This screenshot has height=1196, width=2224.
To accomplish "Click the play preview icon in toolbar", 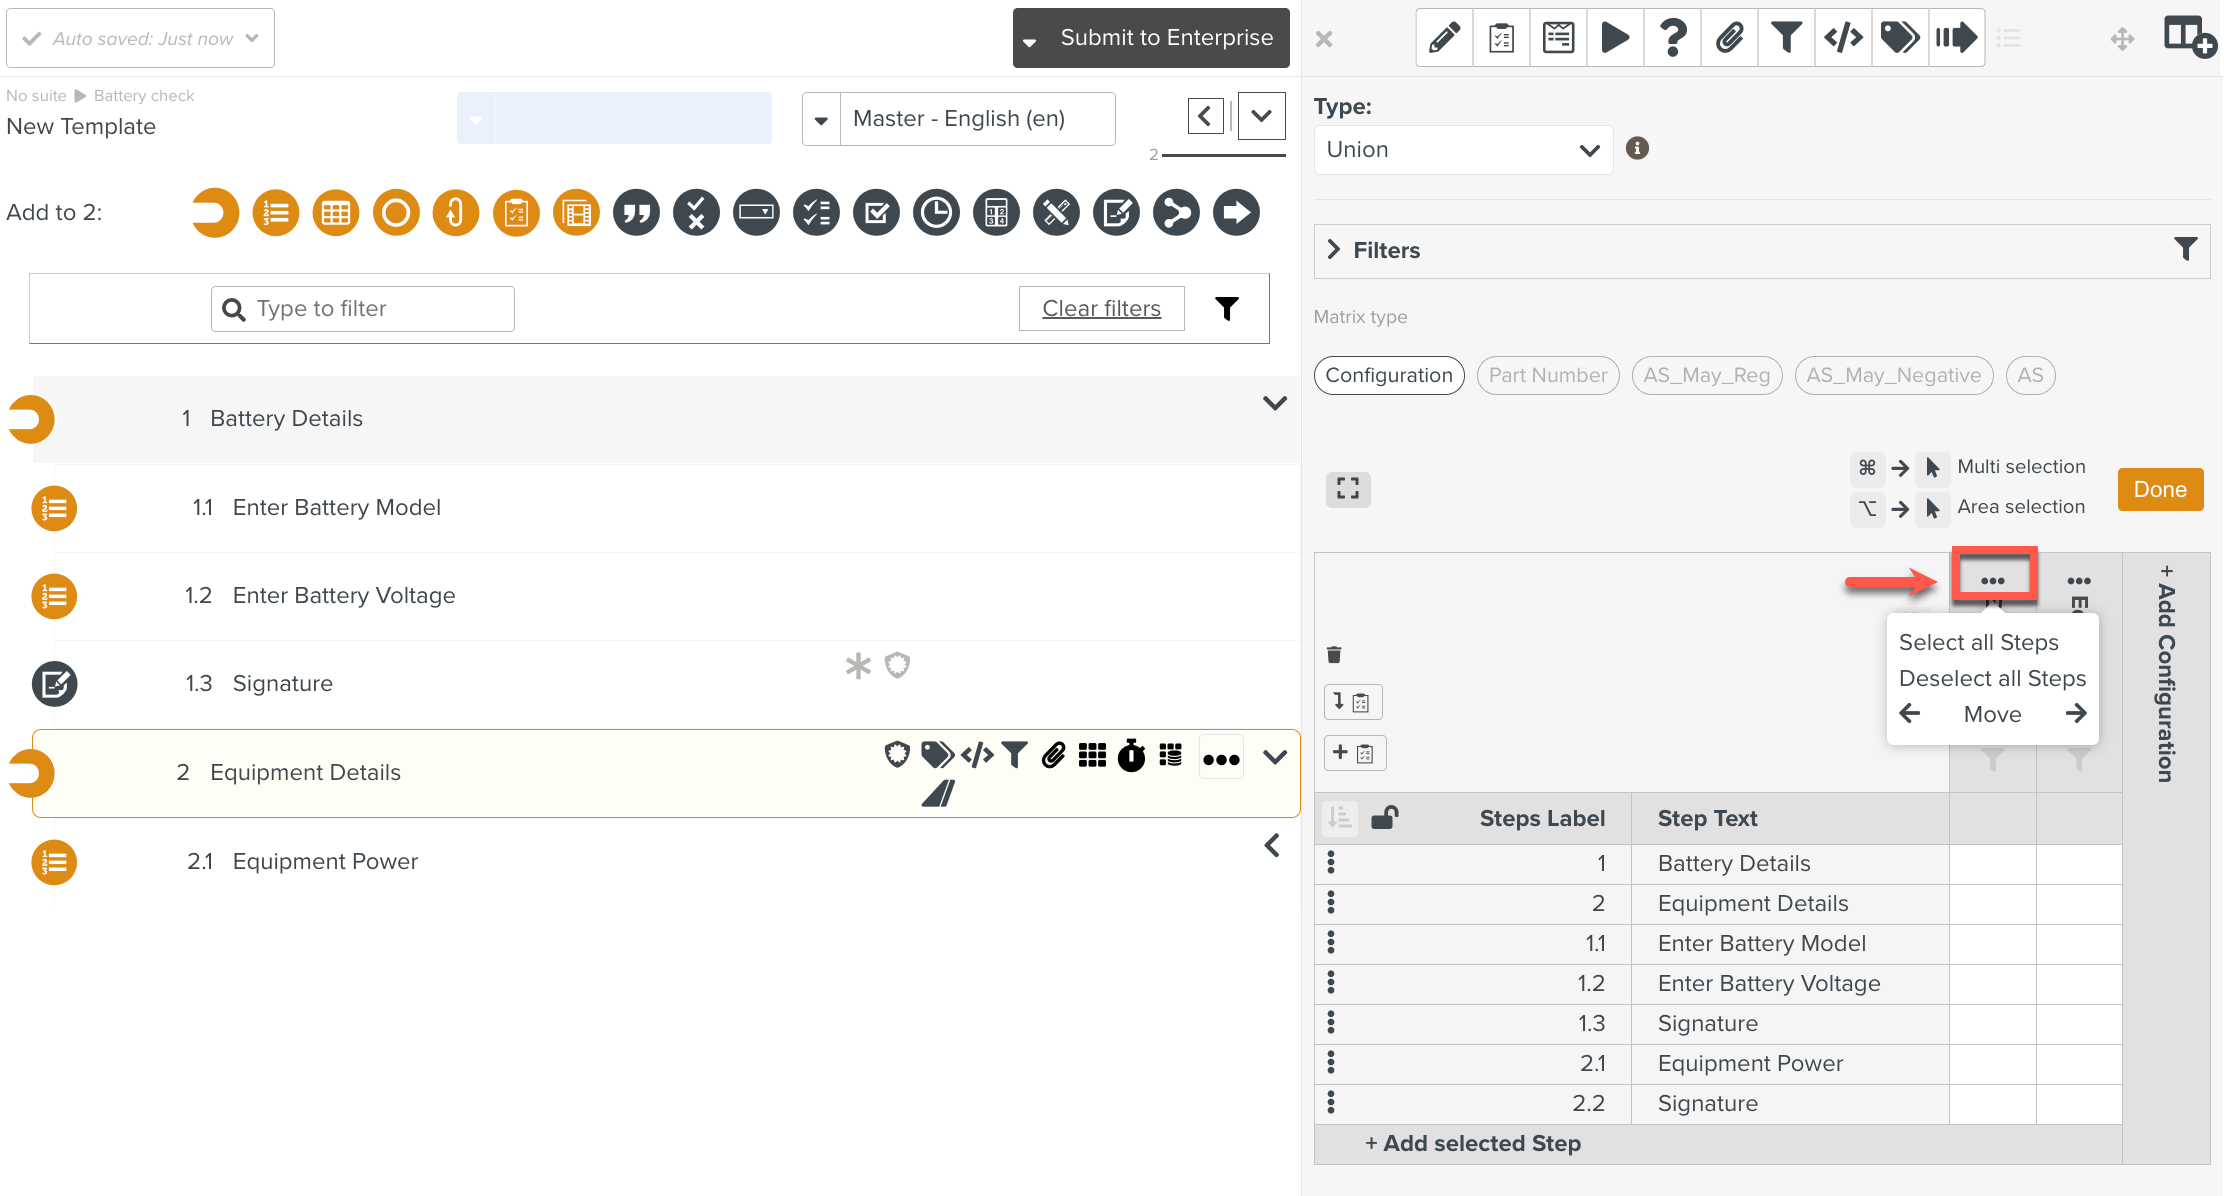I will (1615, 38).
